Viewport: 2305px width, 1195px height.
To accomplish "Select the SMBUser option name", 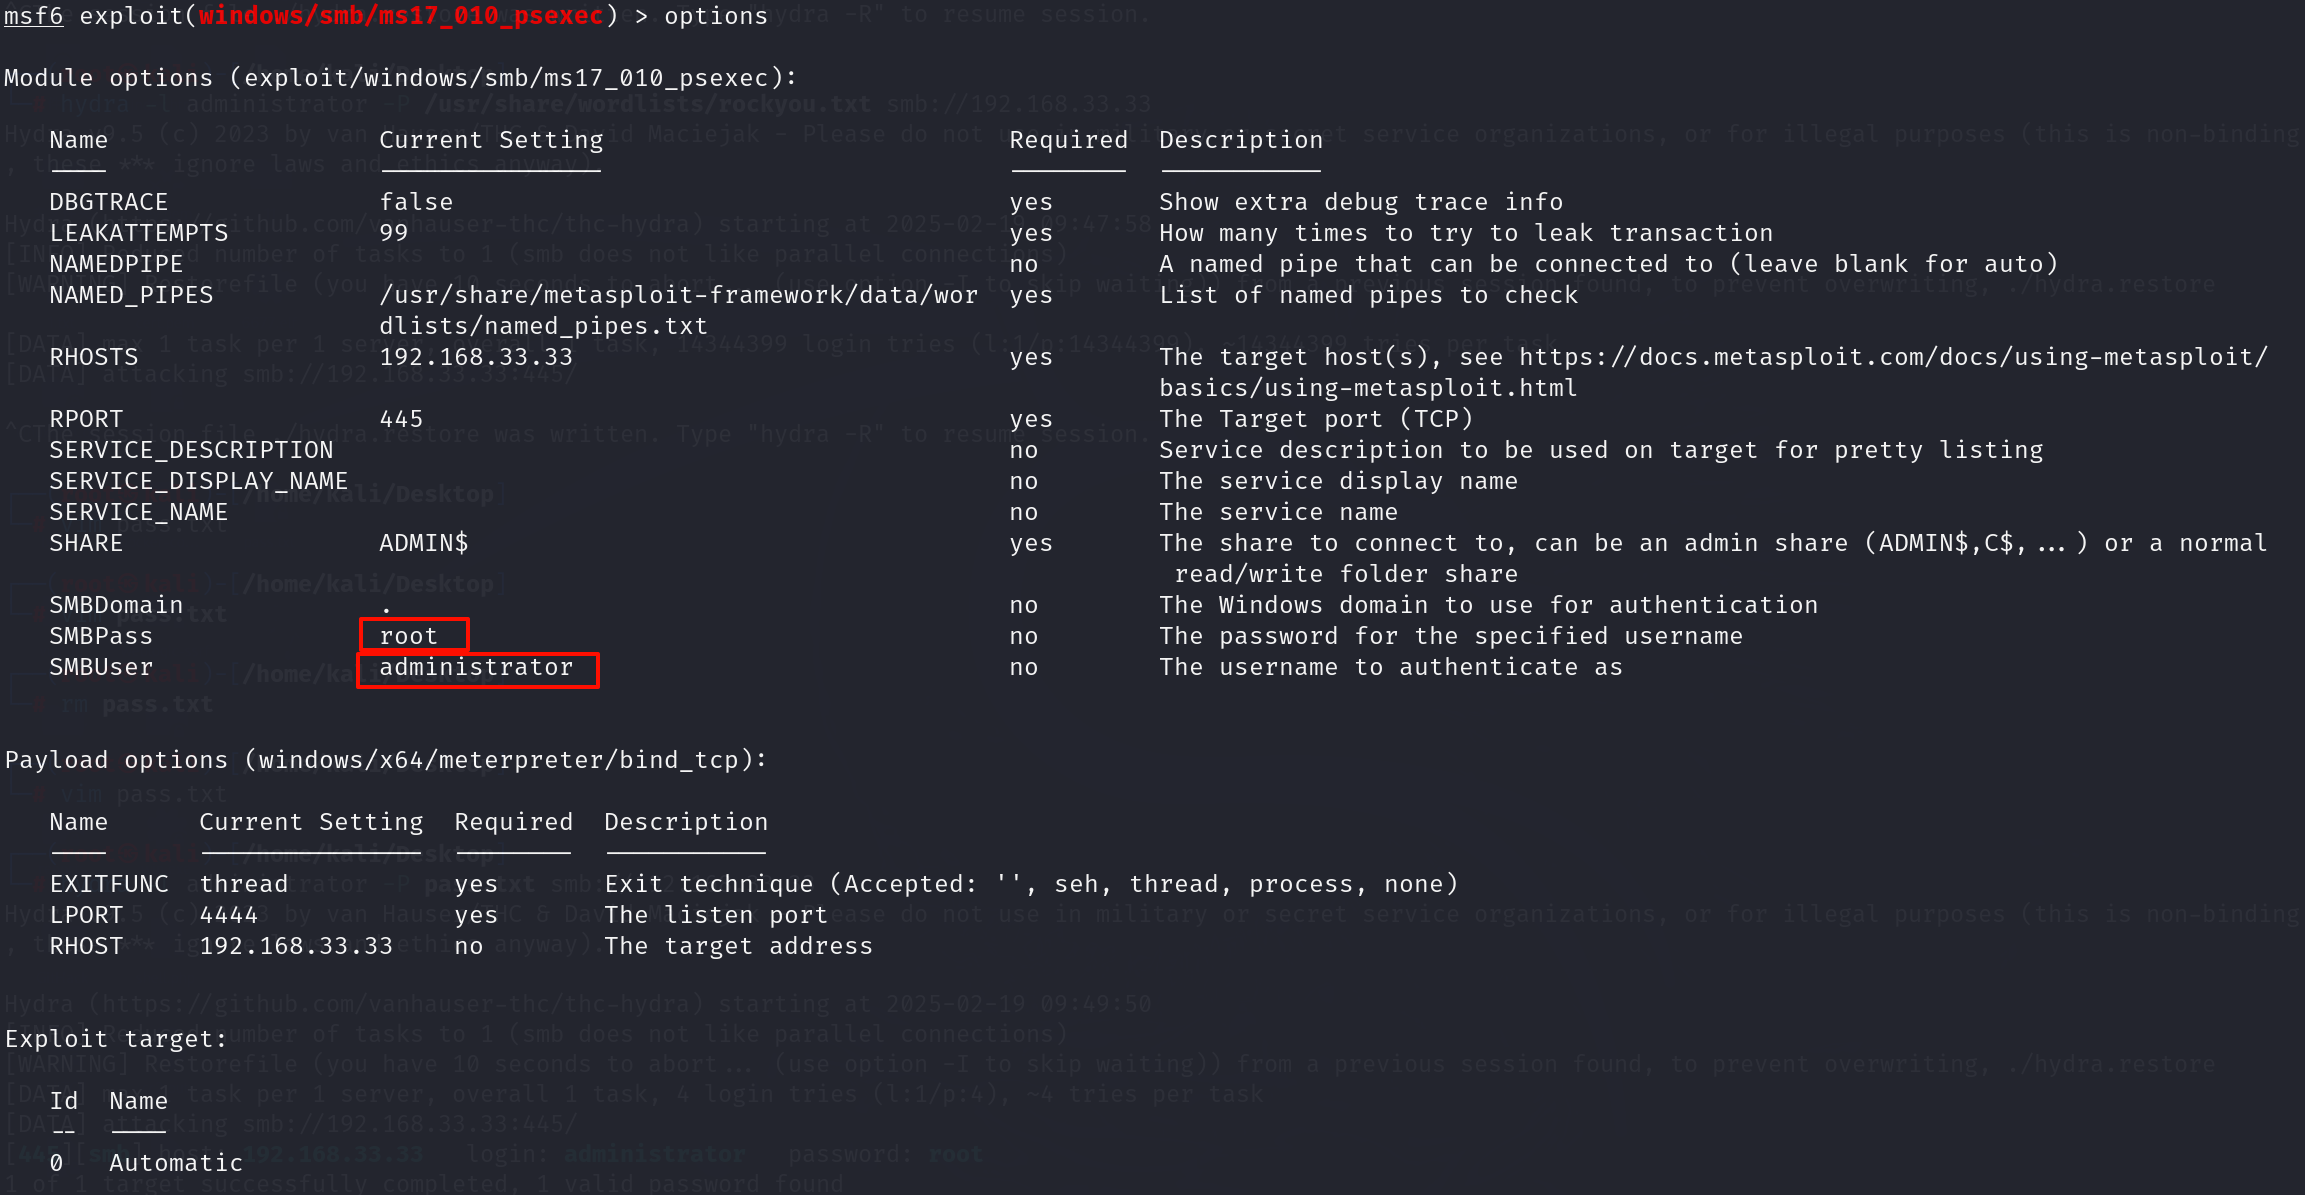I will point(101,667).
